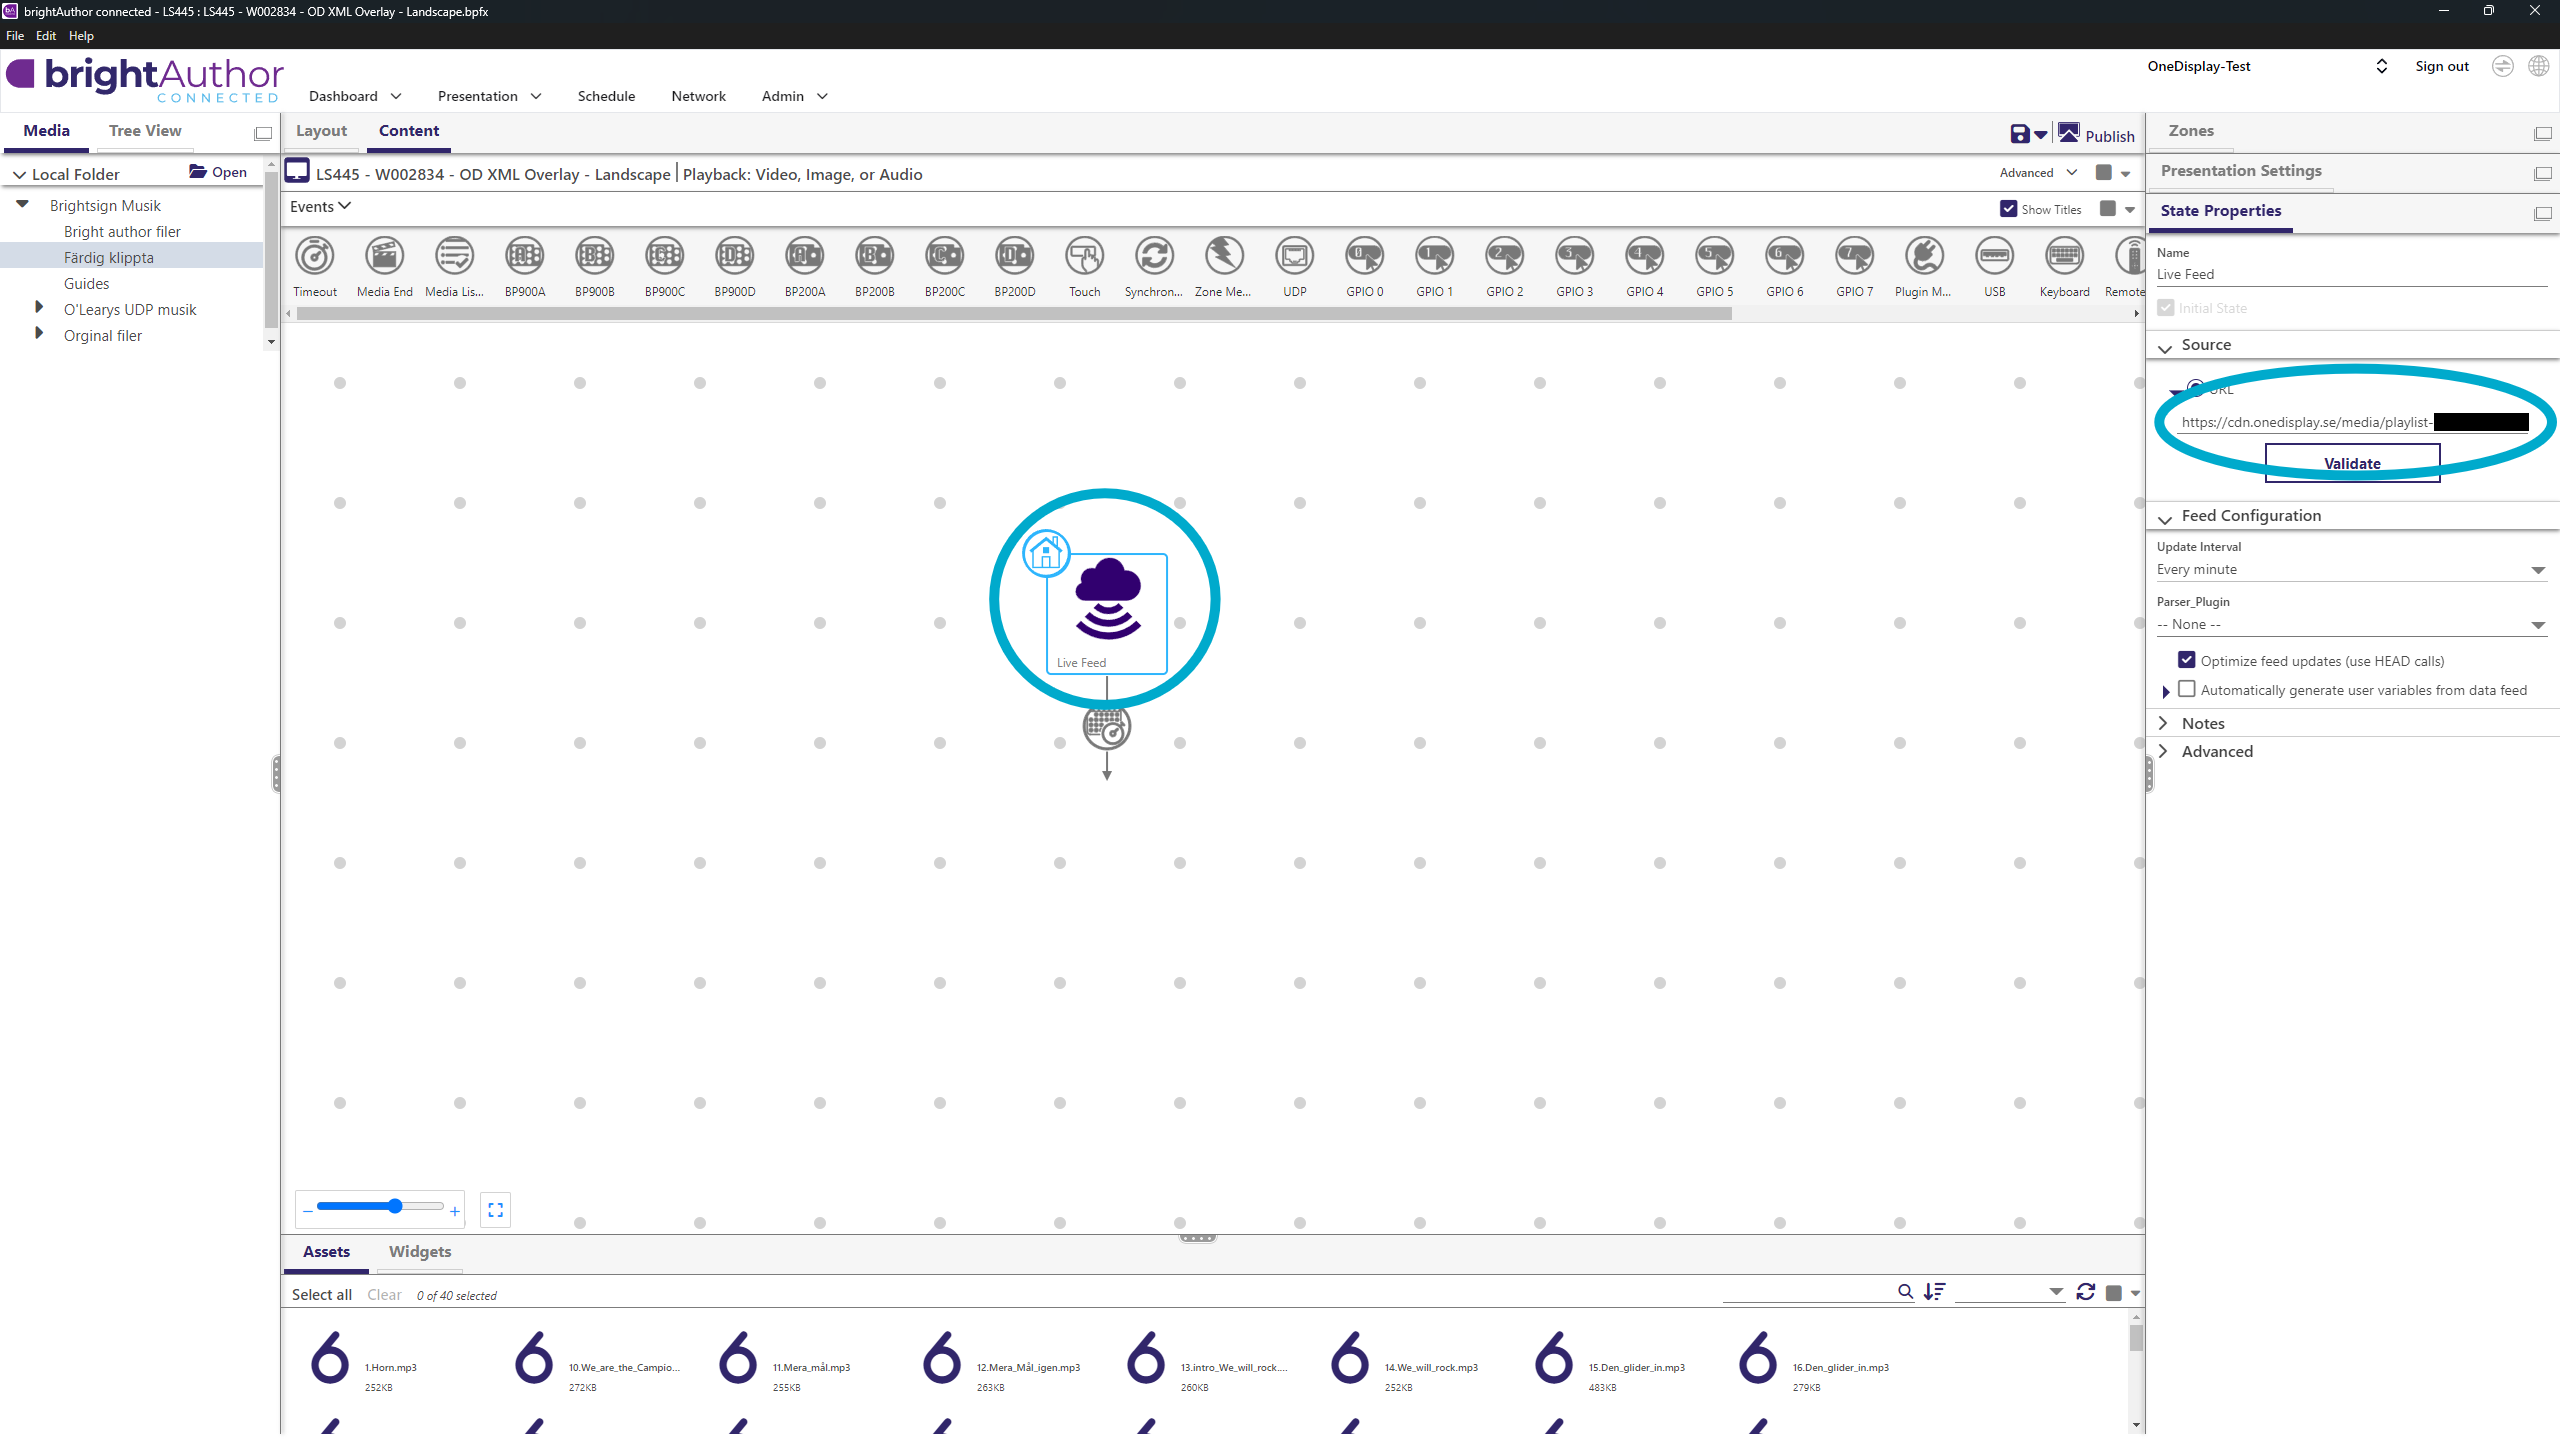The height and width of the screenshot is (1440, 2560).
Task: Select the USB event icon
Action: tap(1994, 257)
